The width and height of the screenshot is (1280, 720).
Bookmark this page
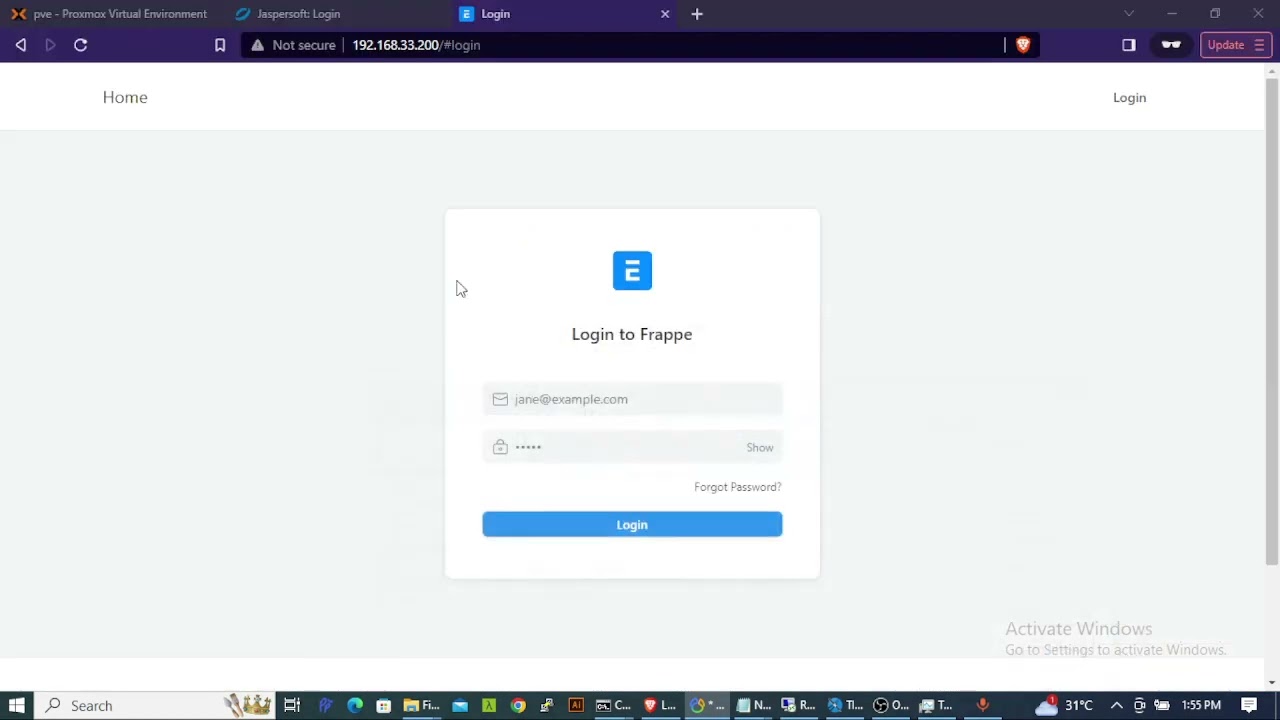[220, 45]
